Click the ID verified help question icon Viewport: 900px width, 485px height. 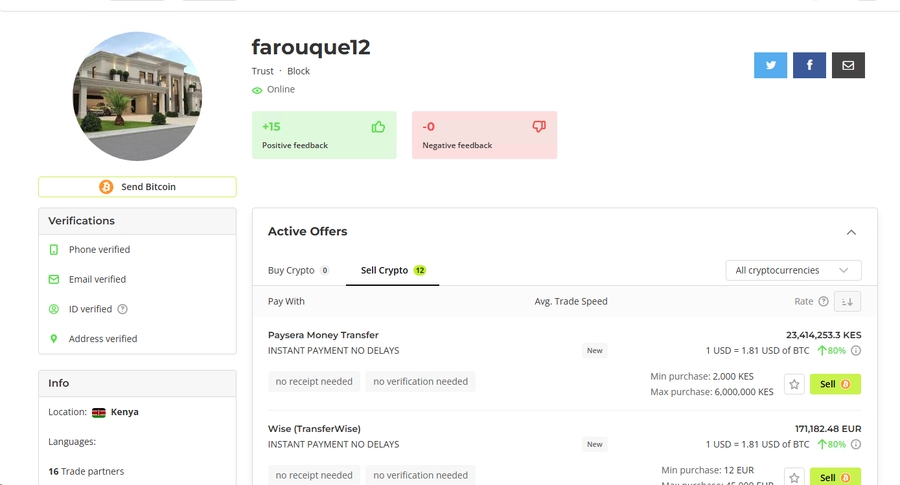click(x=123, y=309)
